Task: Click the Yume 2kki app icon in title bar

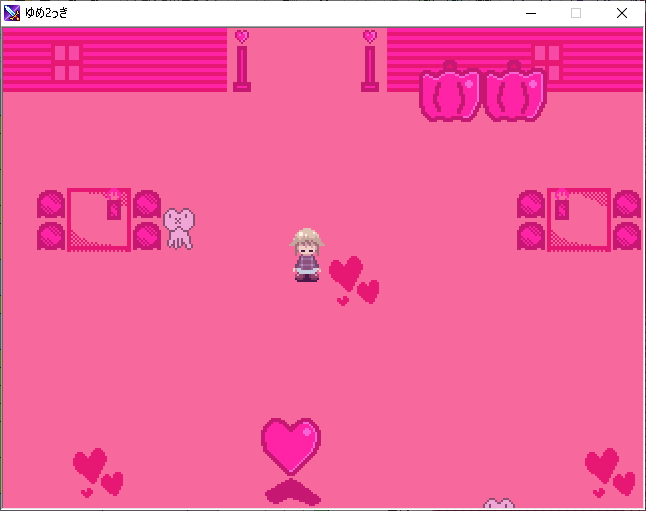Action: point(12,13)
